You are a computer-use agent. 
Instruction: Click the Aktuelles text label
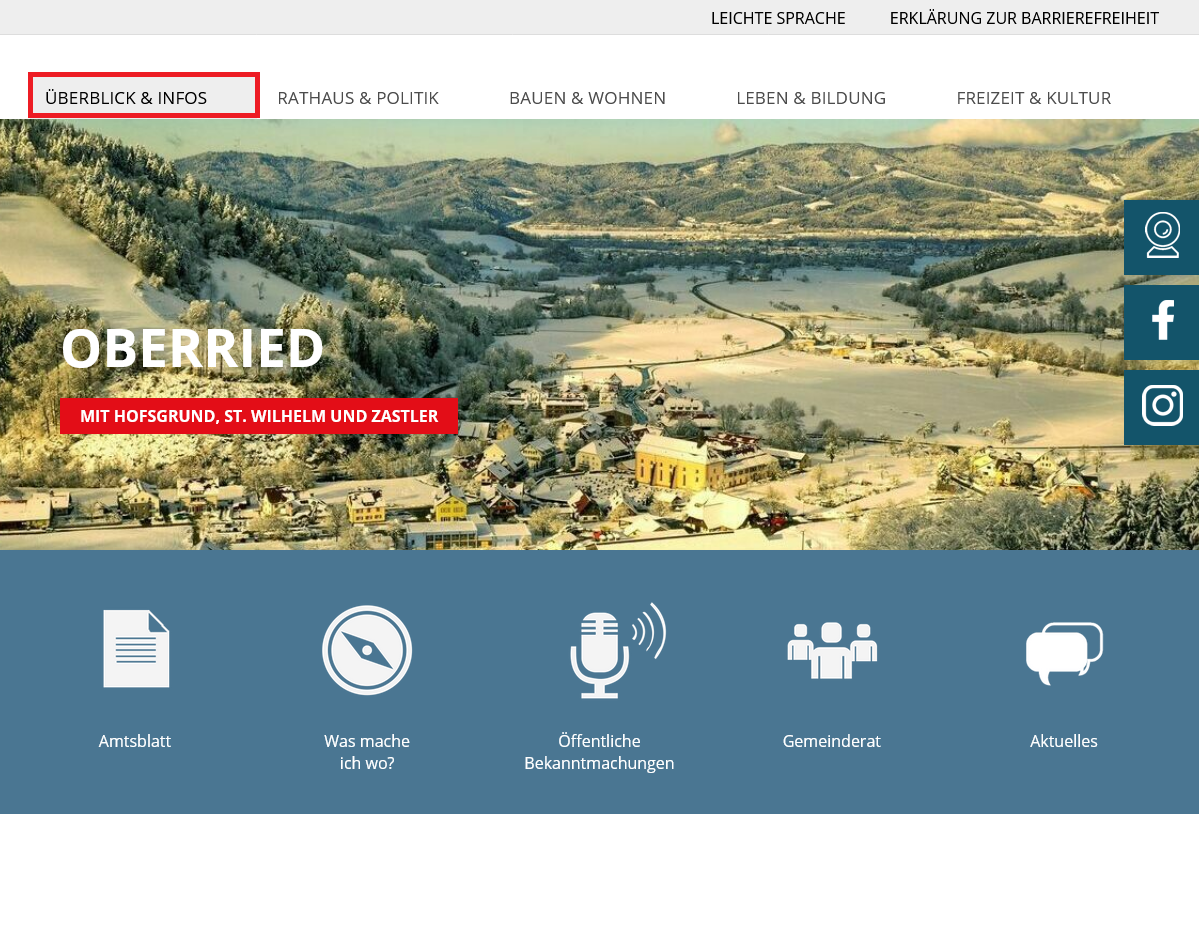(x=1064, y=741)
